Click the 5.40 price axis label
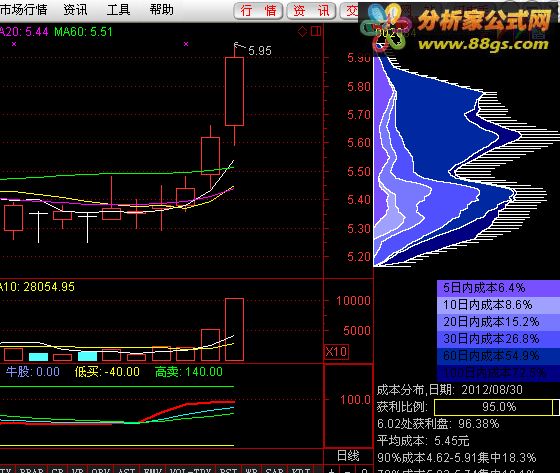The image size is (560, 473). coord(359,199)
